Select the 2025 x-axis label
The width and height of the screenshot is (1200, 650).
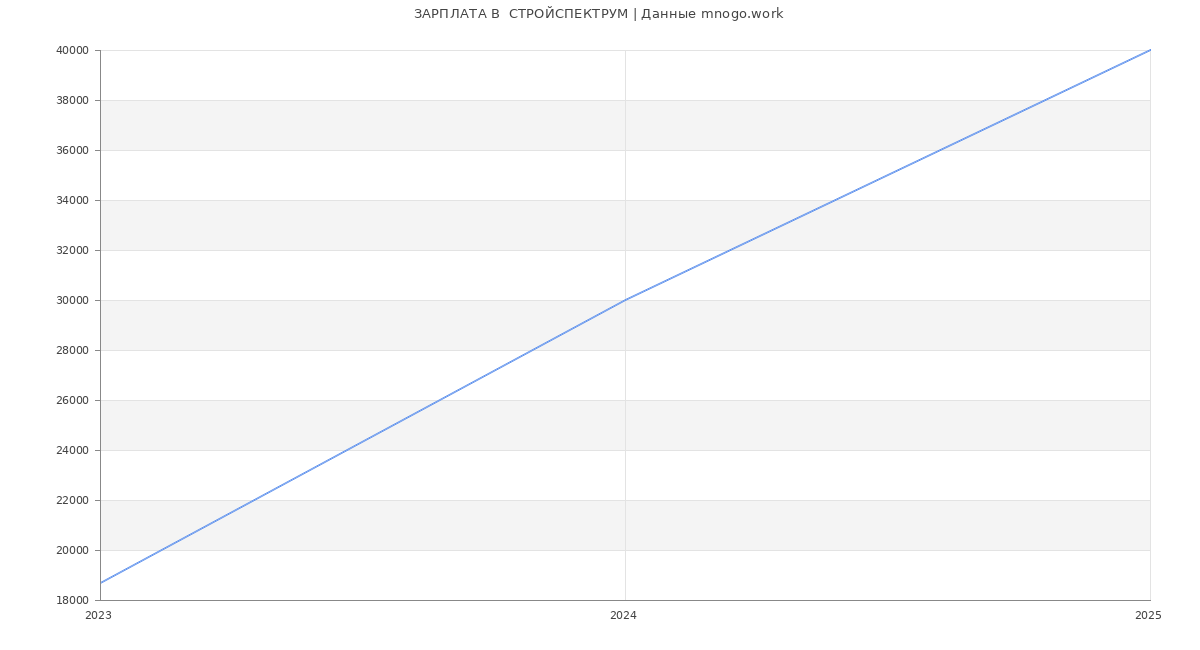click(1148, 616)
